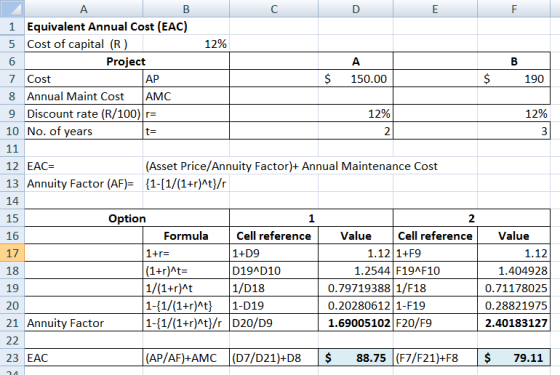Select the 12% discount rate in D9
The width and height of the screenshot is (560, 375).
pyautogui.click(x=356, y=114)
